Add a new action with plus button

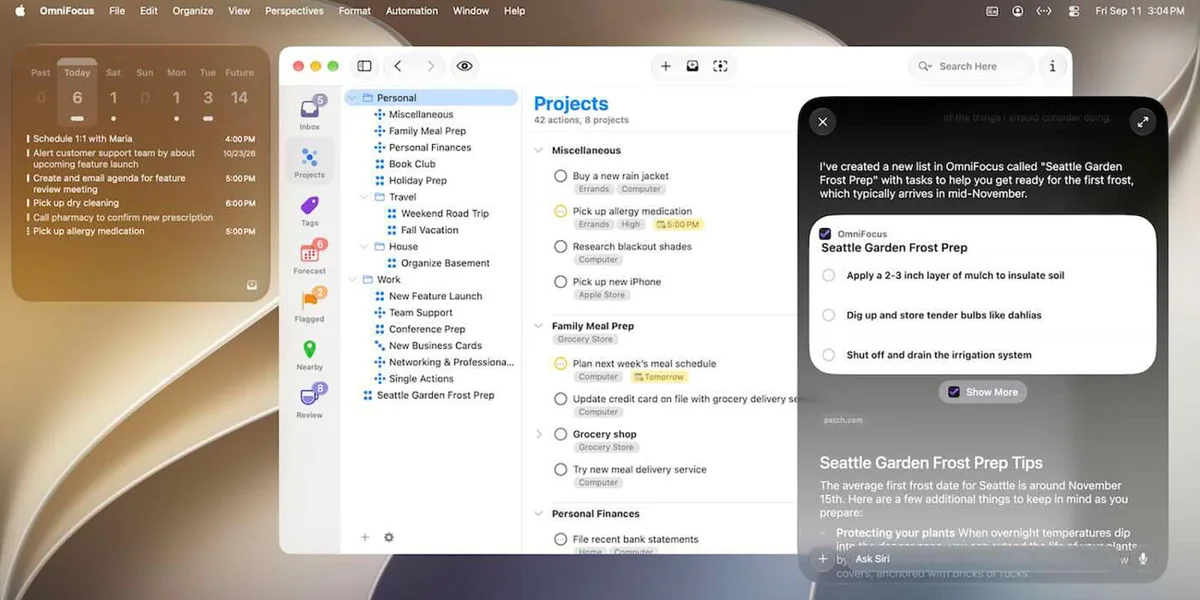pyautogui.click(x=666, y=66)
